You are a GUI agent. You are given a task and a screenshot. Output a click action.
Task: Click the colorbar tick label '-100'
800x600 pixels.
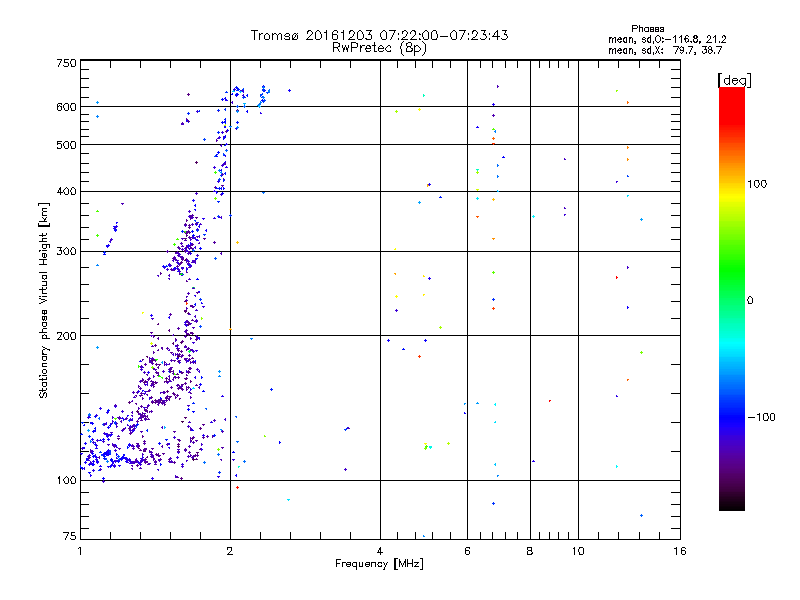coord(761,417)
